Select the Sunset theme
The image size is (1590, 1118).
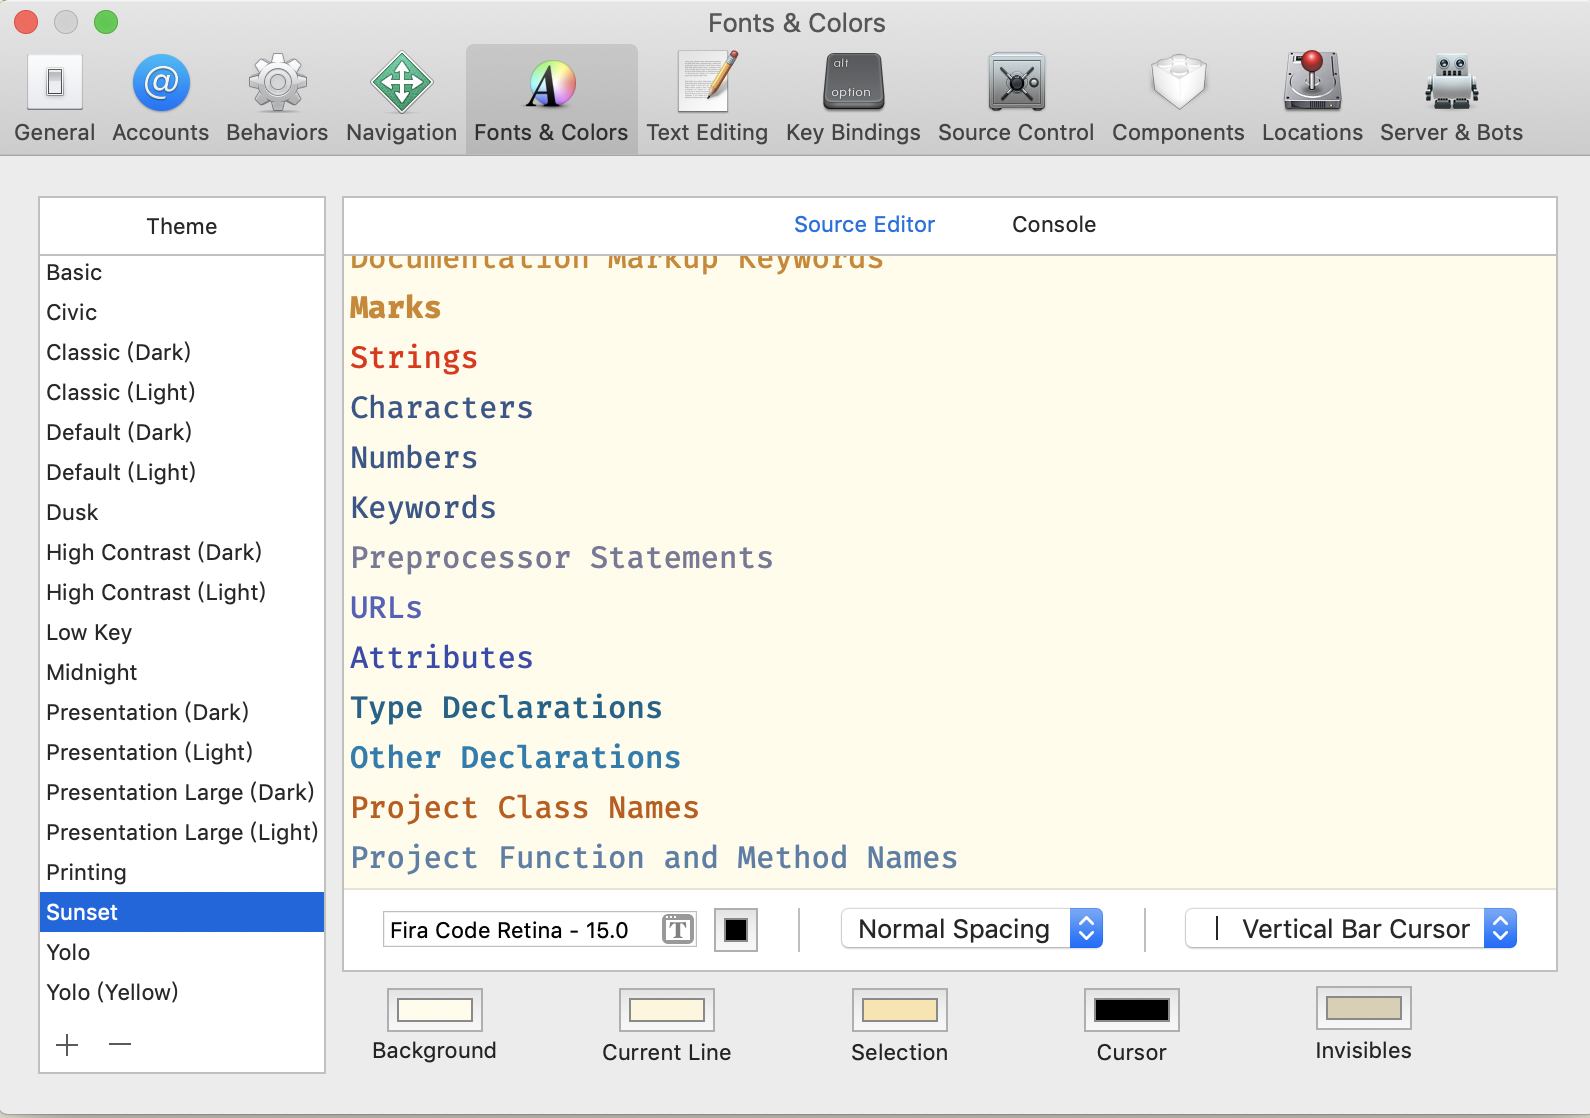(x=182, y=913)
